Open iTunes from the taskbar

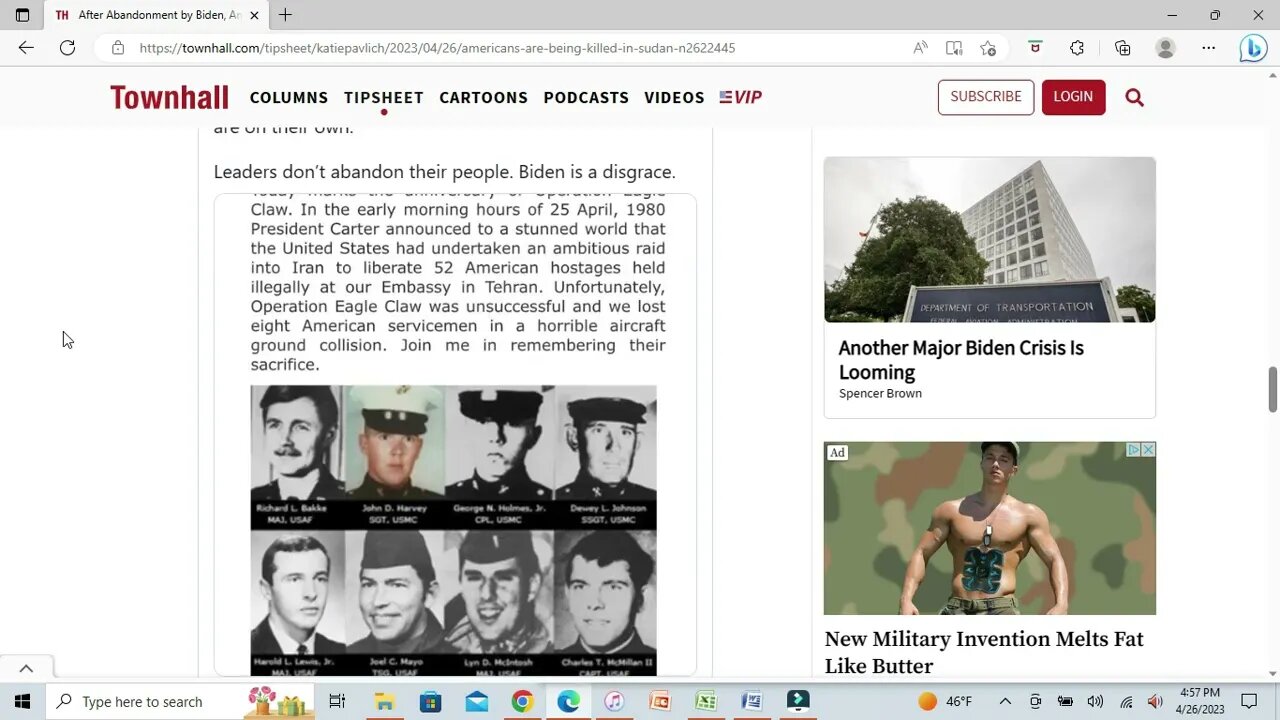[614, 701]
